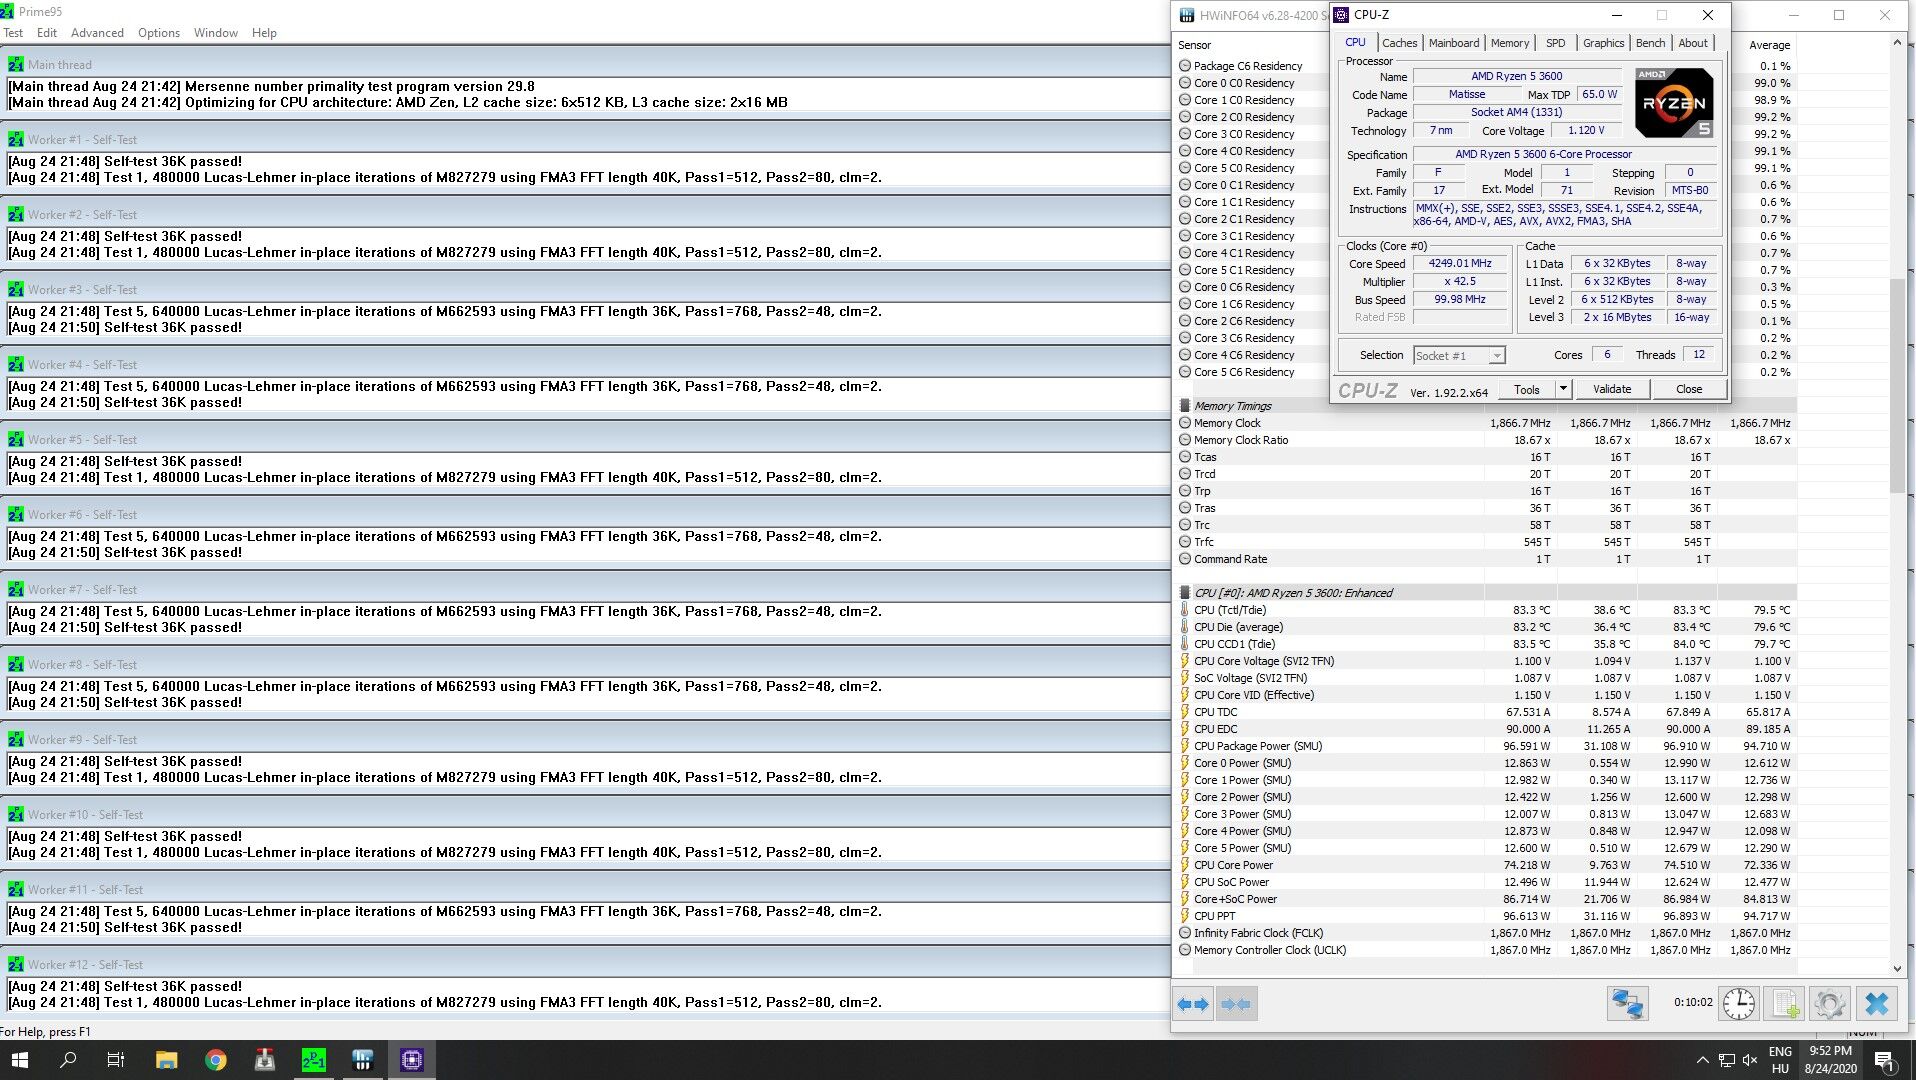This screenshot has height=1080, width=1916.
Task: Show hidden system tray icons
Action: 1702,1060
